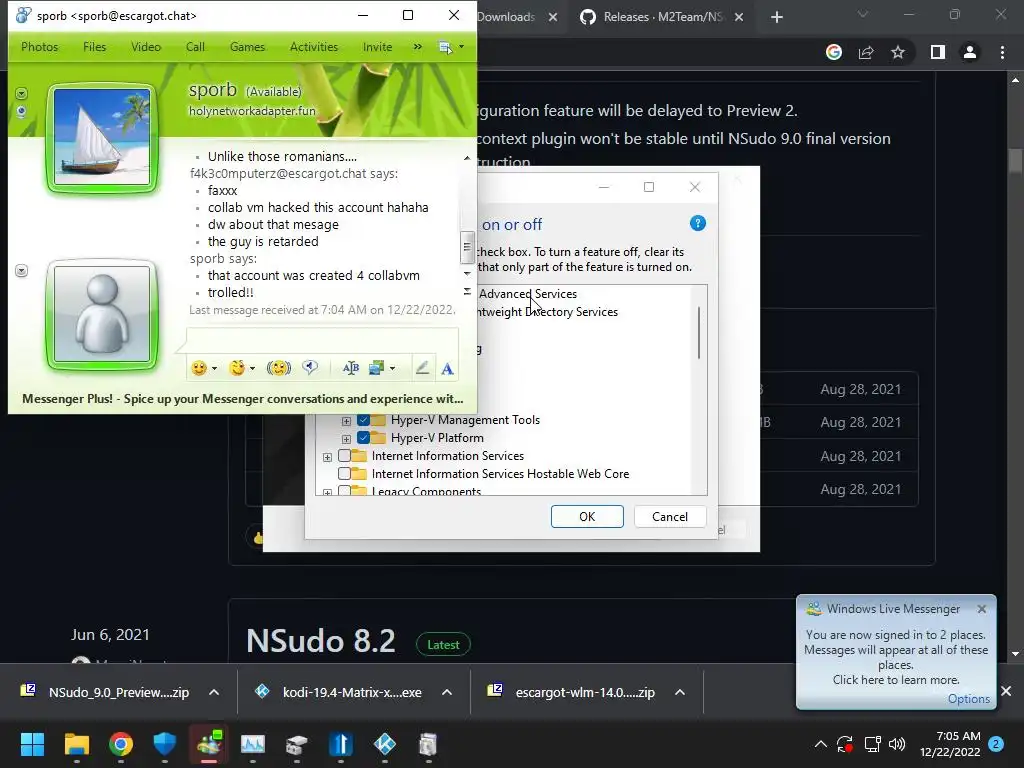Switch to Releases M2Team/NSudo Chrome tab
The image size is (1024, 768).
click(x=662, y=17)
